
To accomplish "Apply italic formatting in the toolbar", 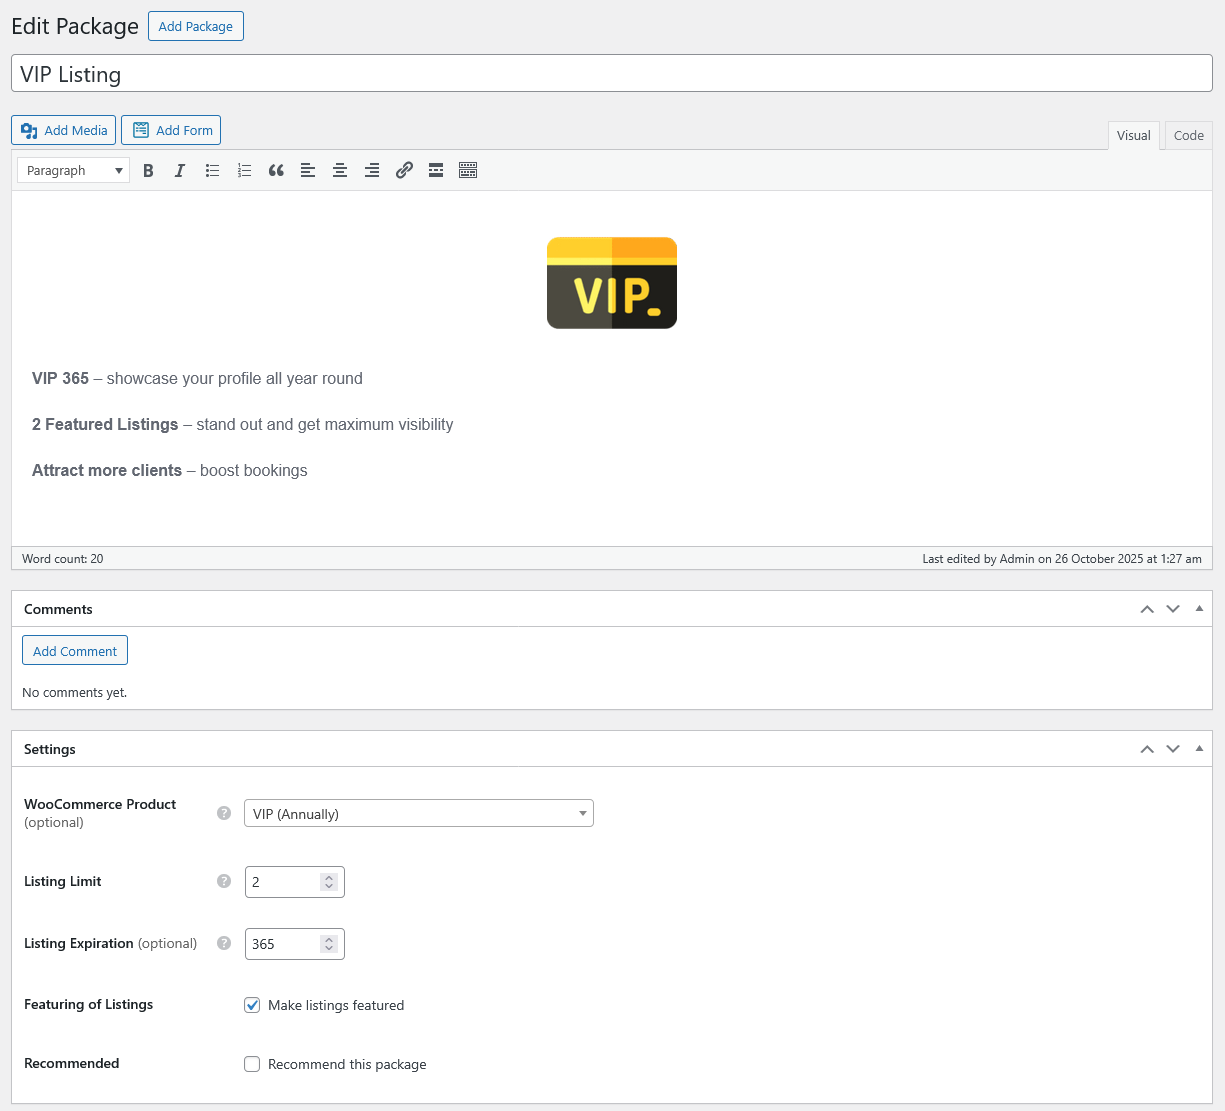I will pyautogui.click(x=180, y=171).
